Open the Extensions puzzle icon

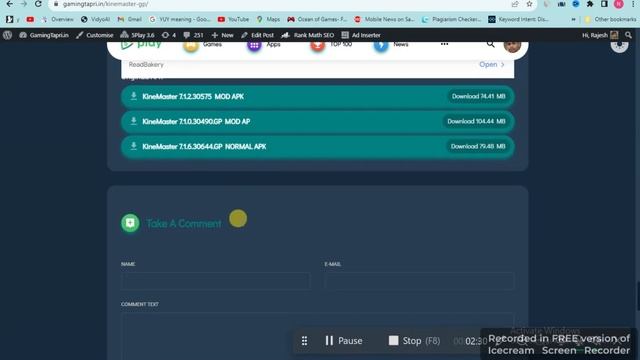tap(590, 4)
